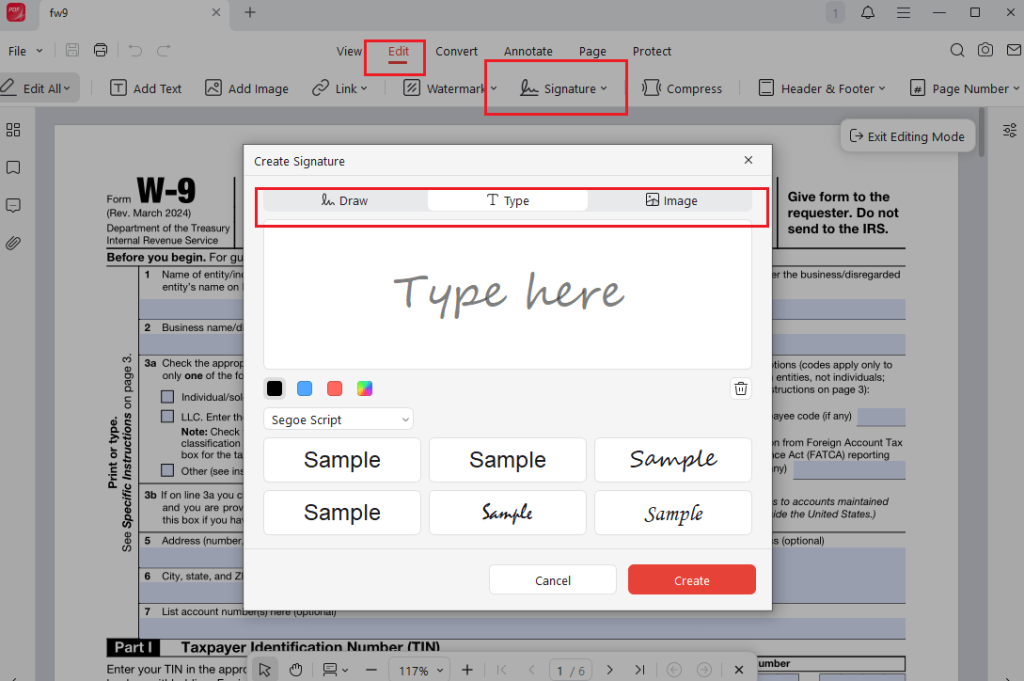Close the Create Signature dialog
The image size is (1024, 681).
click(x=748, y=160)
